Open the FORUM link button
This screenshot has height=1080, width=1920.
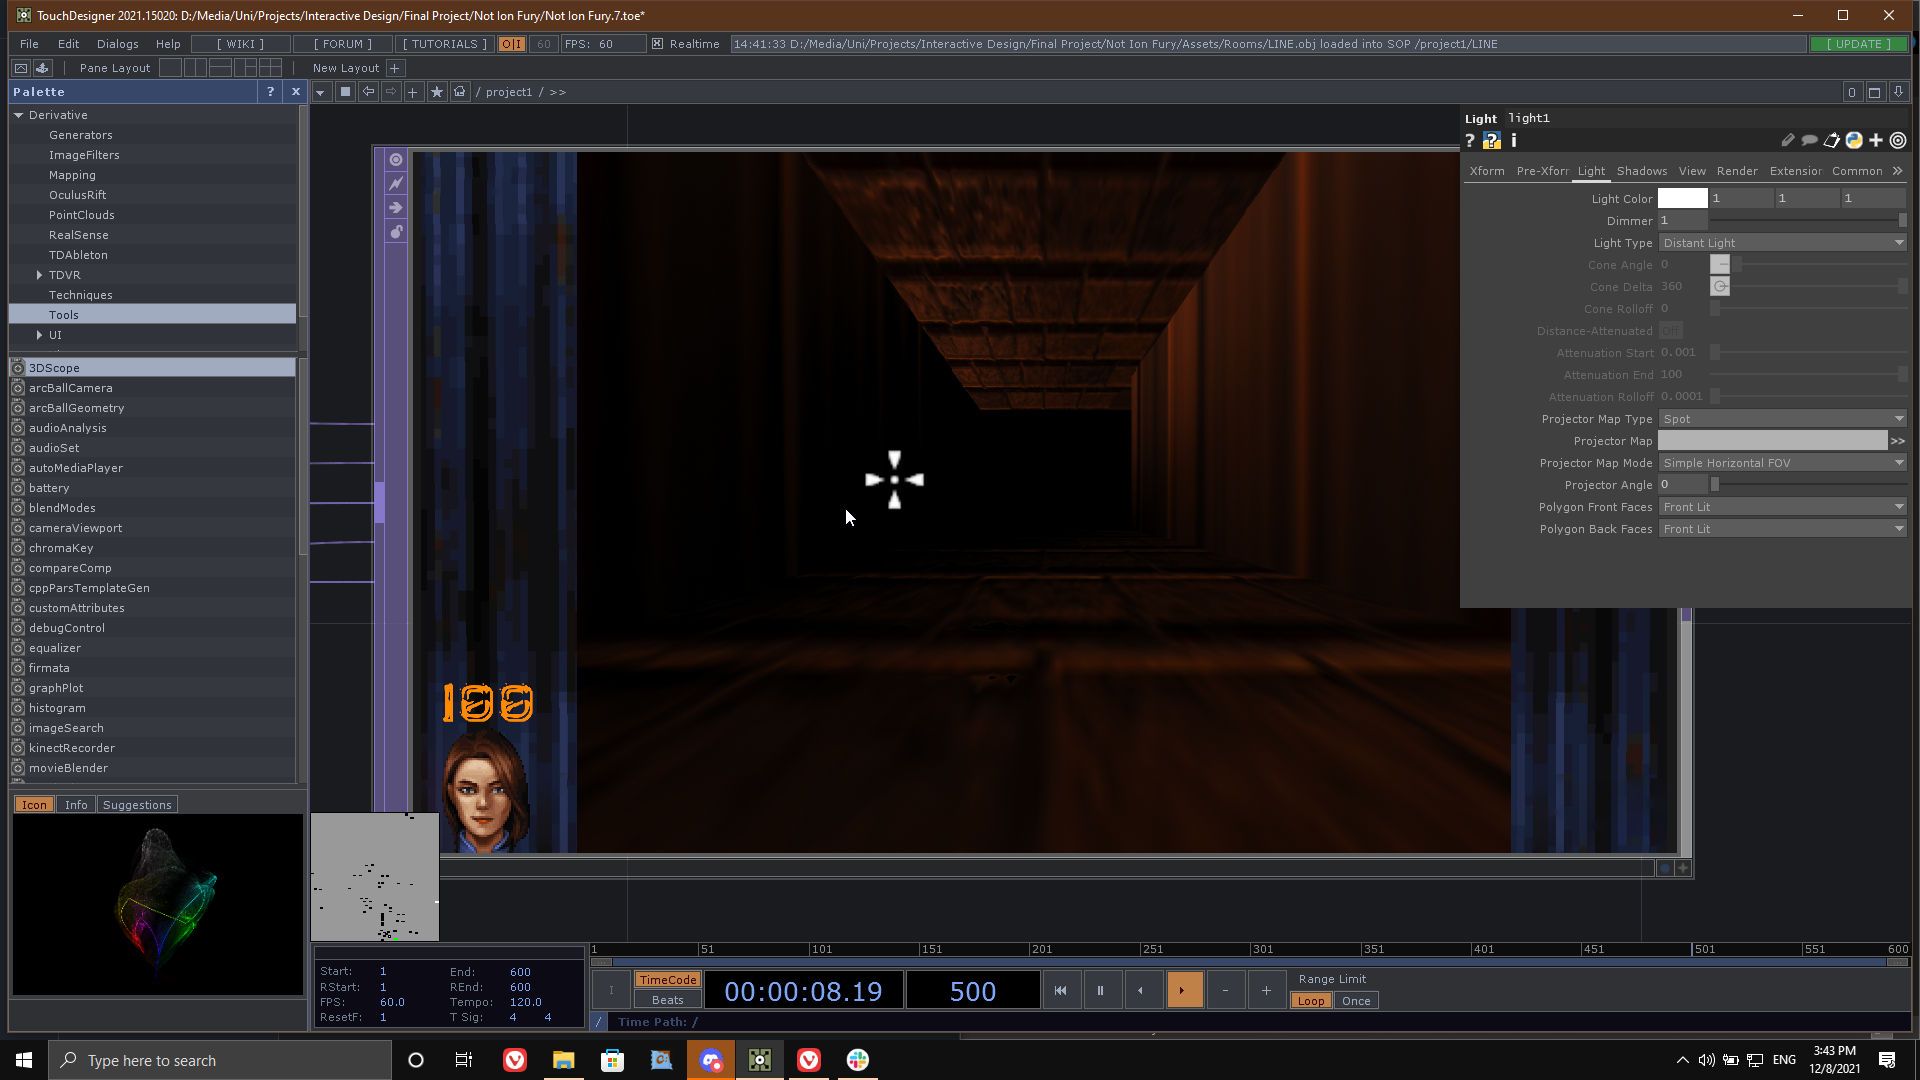point(343,44)
